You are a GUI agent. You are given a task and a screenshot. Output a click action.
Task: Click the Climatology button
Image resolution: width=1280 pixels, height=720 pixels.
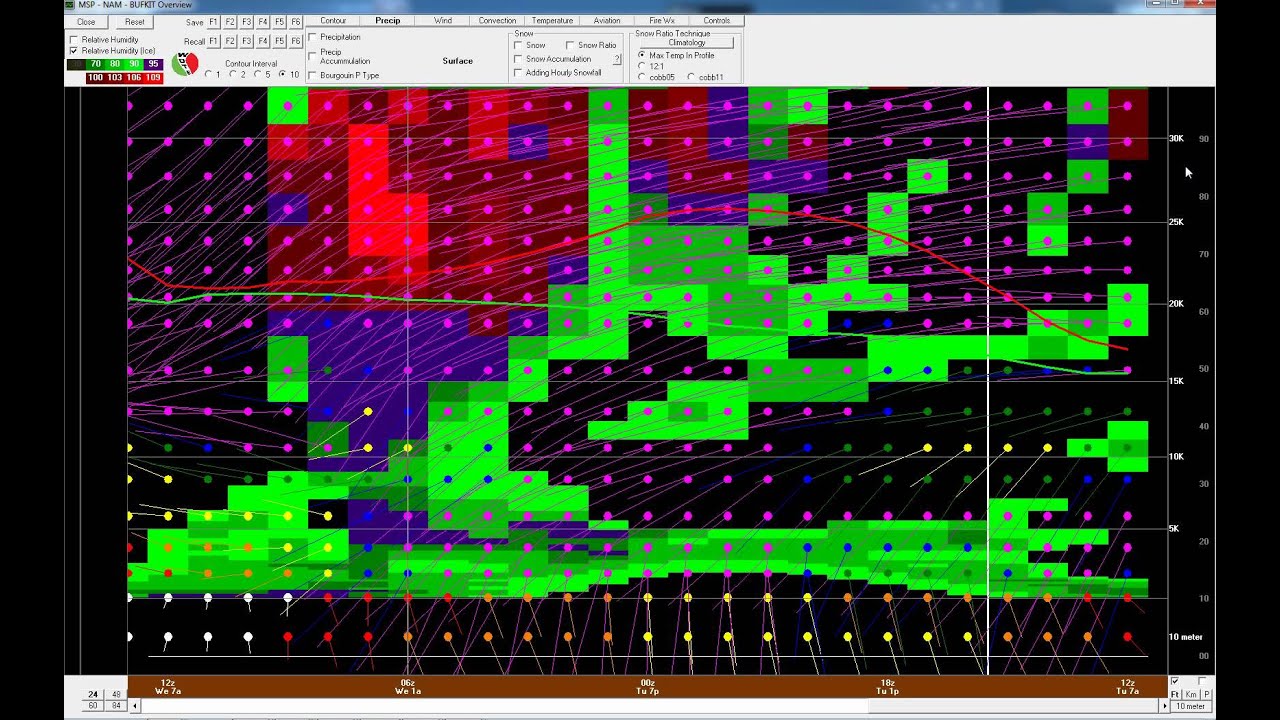[x=687, y=43]
